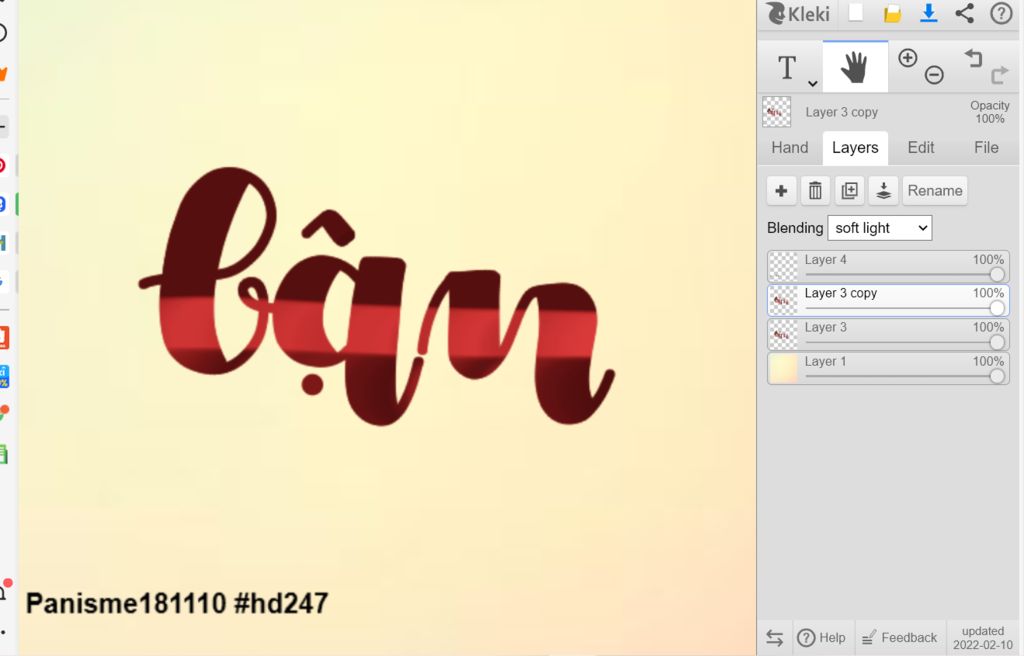Merge layer down with the merge icon

884,191
